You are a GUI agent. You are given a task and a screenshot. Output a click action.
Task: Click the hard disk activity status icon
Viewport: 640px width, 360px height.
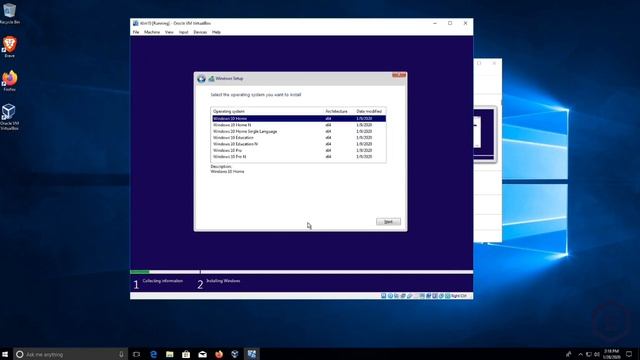tap(383, 296)
